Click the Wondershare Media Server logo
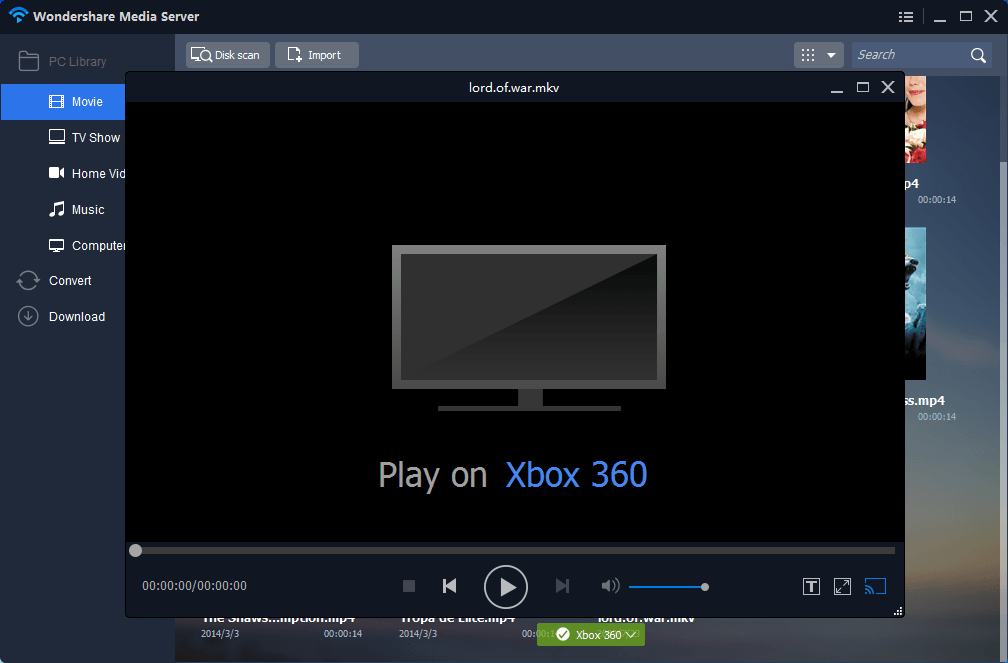Viewport: 1008px width, 663px height. click(x=18, y=14)
